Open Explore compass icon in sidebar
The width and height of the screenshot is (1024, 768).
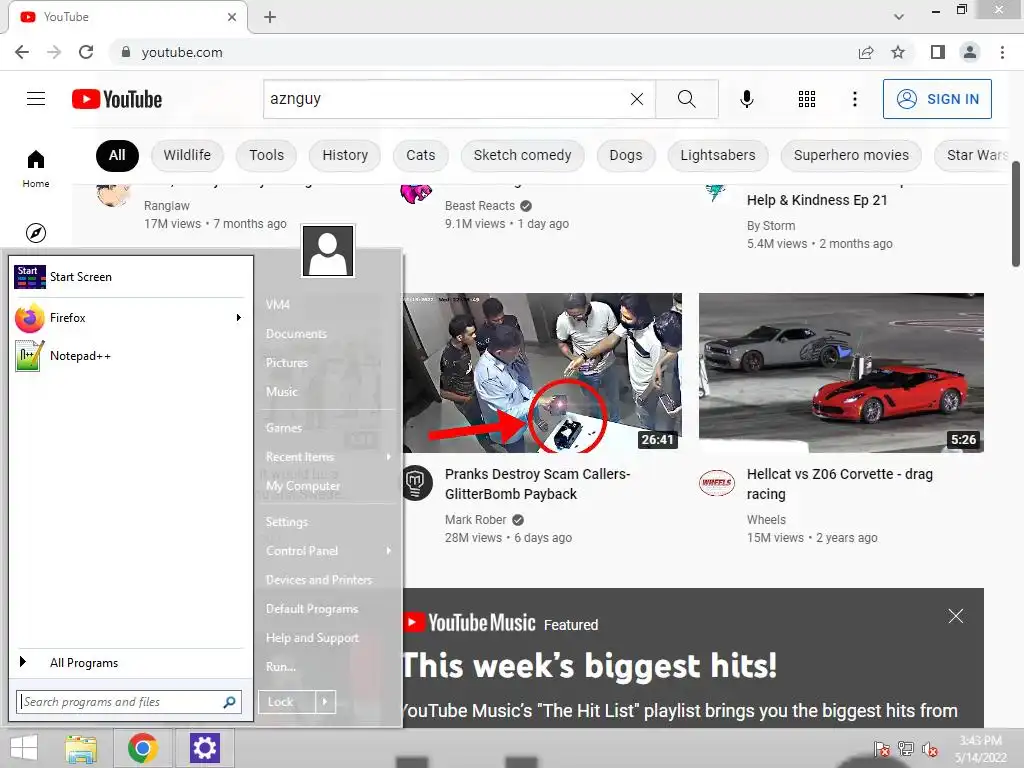coord(36,232)
